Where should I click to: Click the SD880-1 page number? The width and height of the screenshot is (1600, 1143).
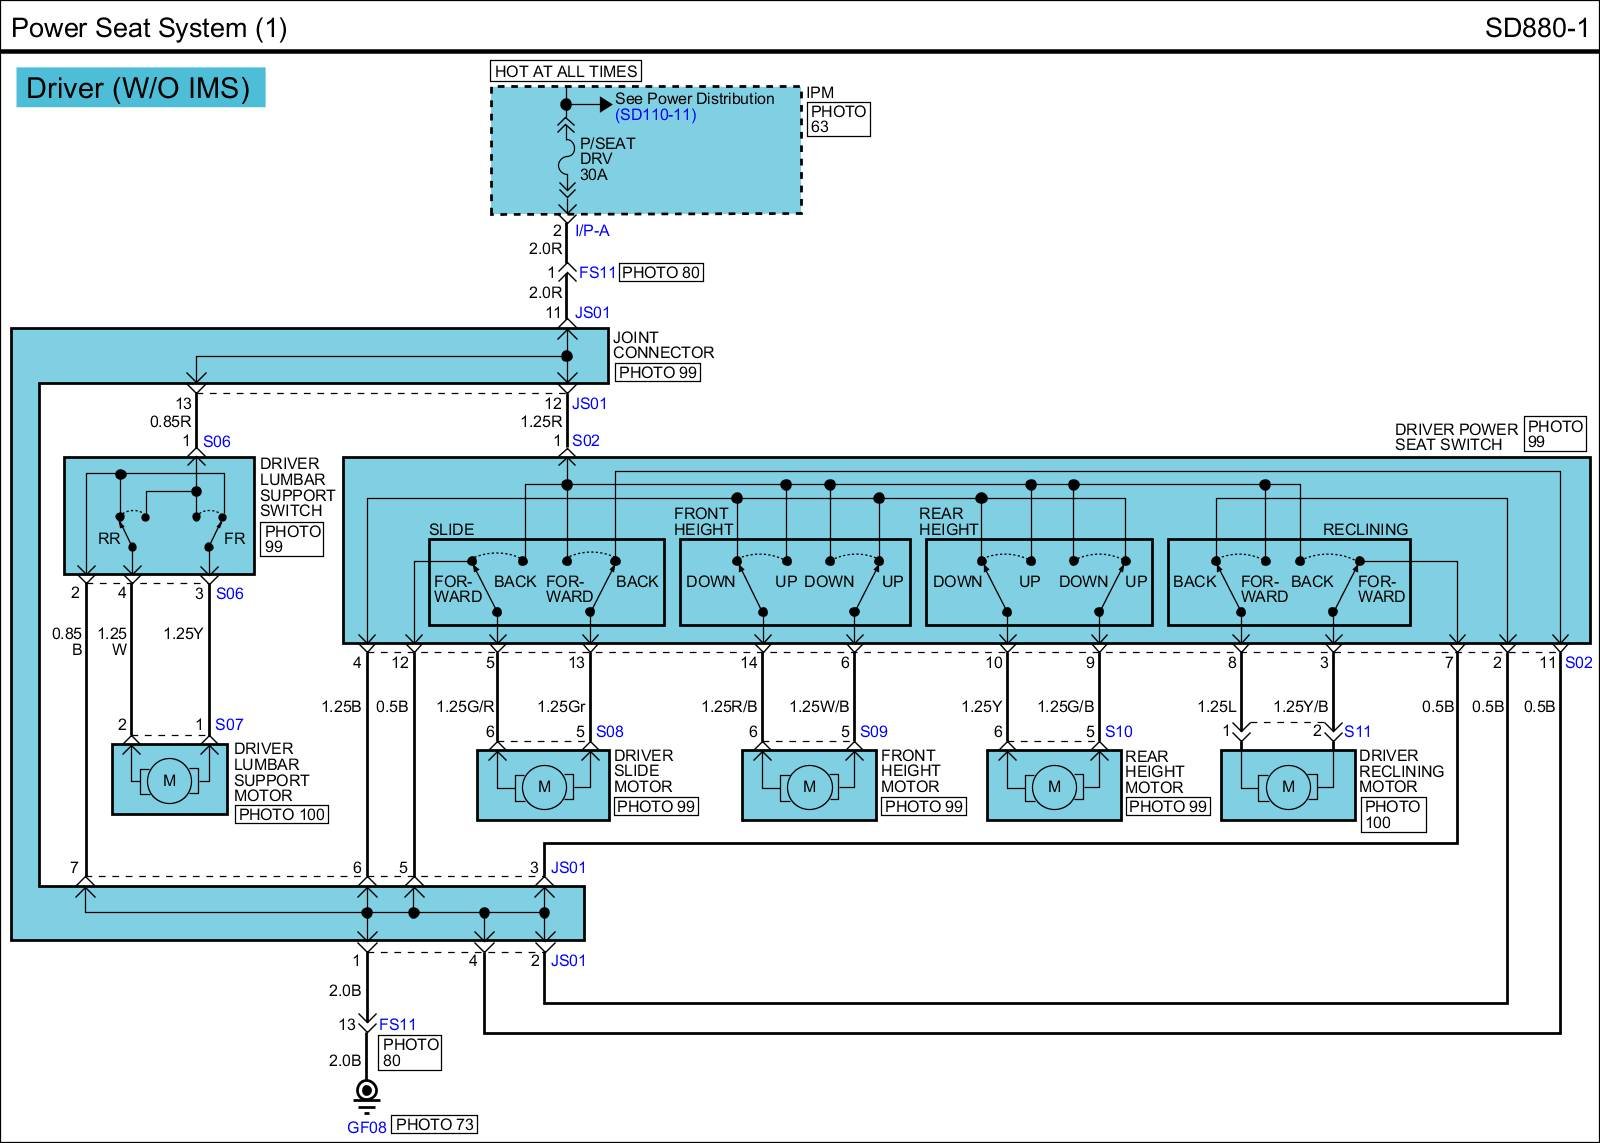[x=1535, y=27]
